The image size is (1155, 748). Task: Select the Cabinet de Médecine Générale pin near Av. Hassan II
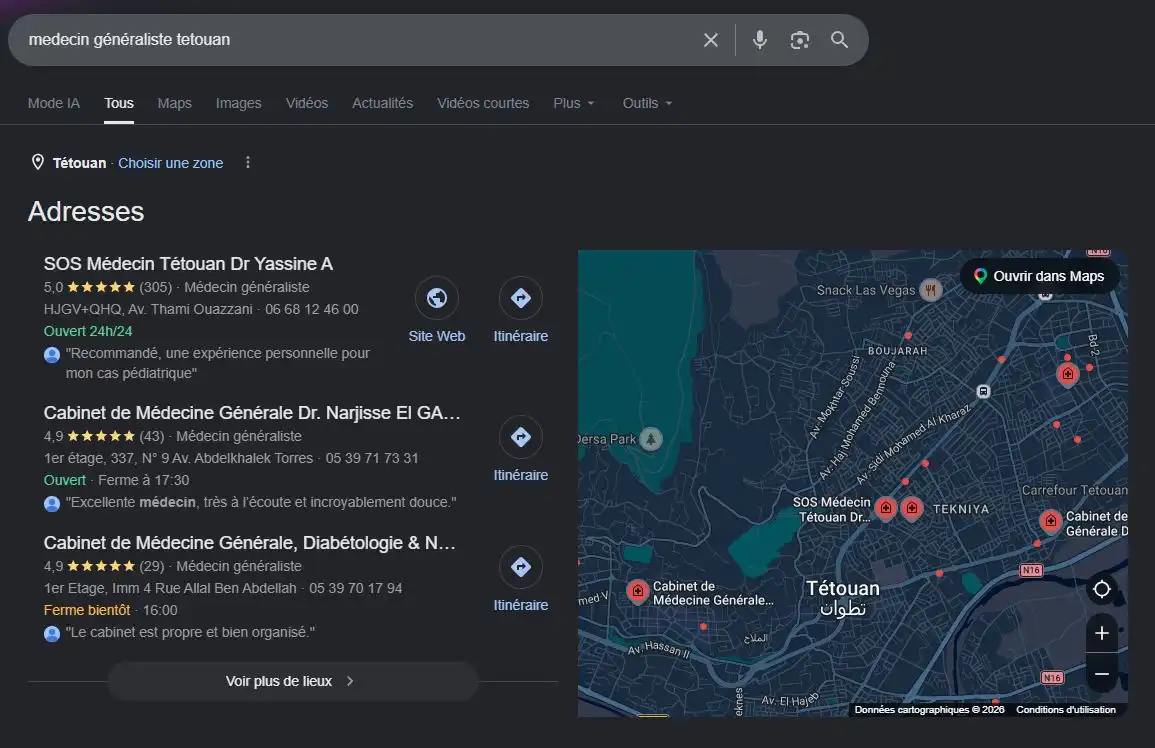[x=637, y=591]
